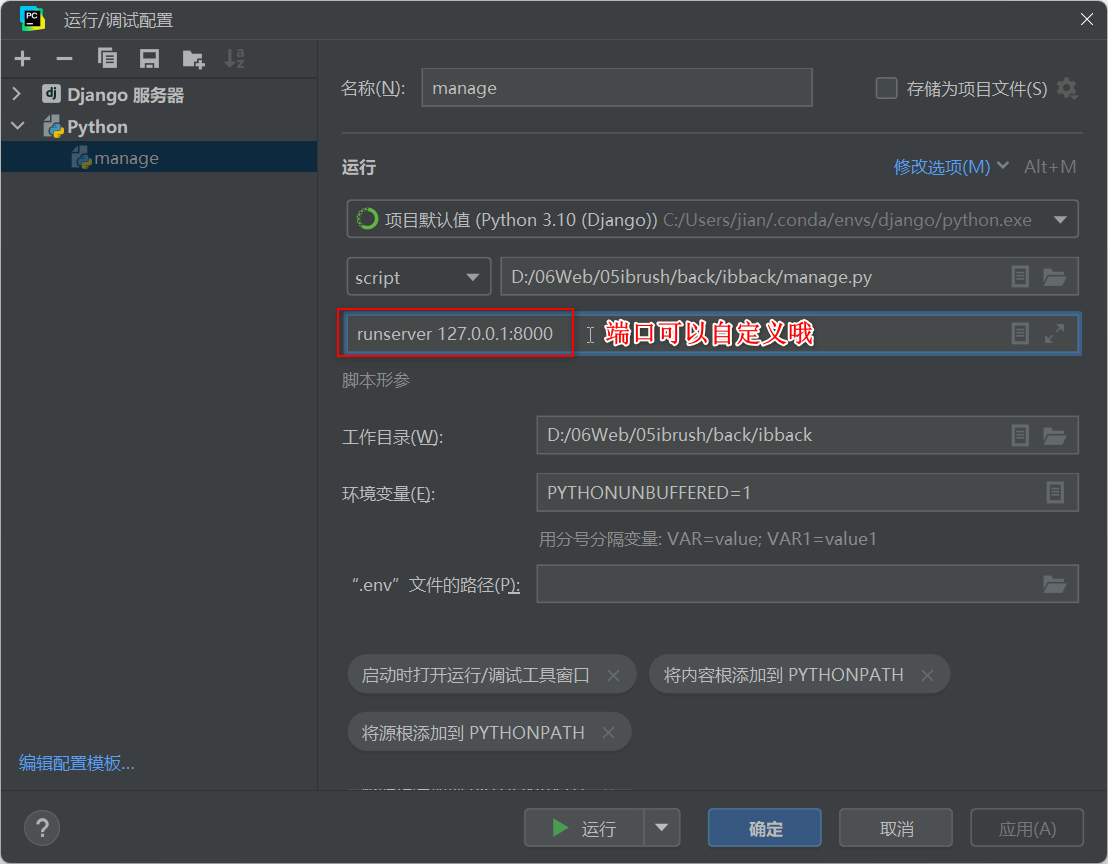Image resolution: width=1108 pixels, height=864 pixels.
Task: Click the Add New Configuration plus icon
Action: 22,59
